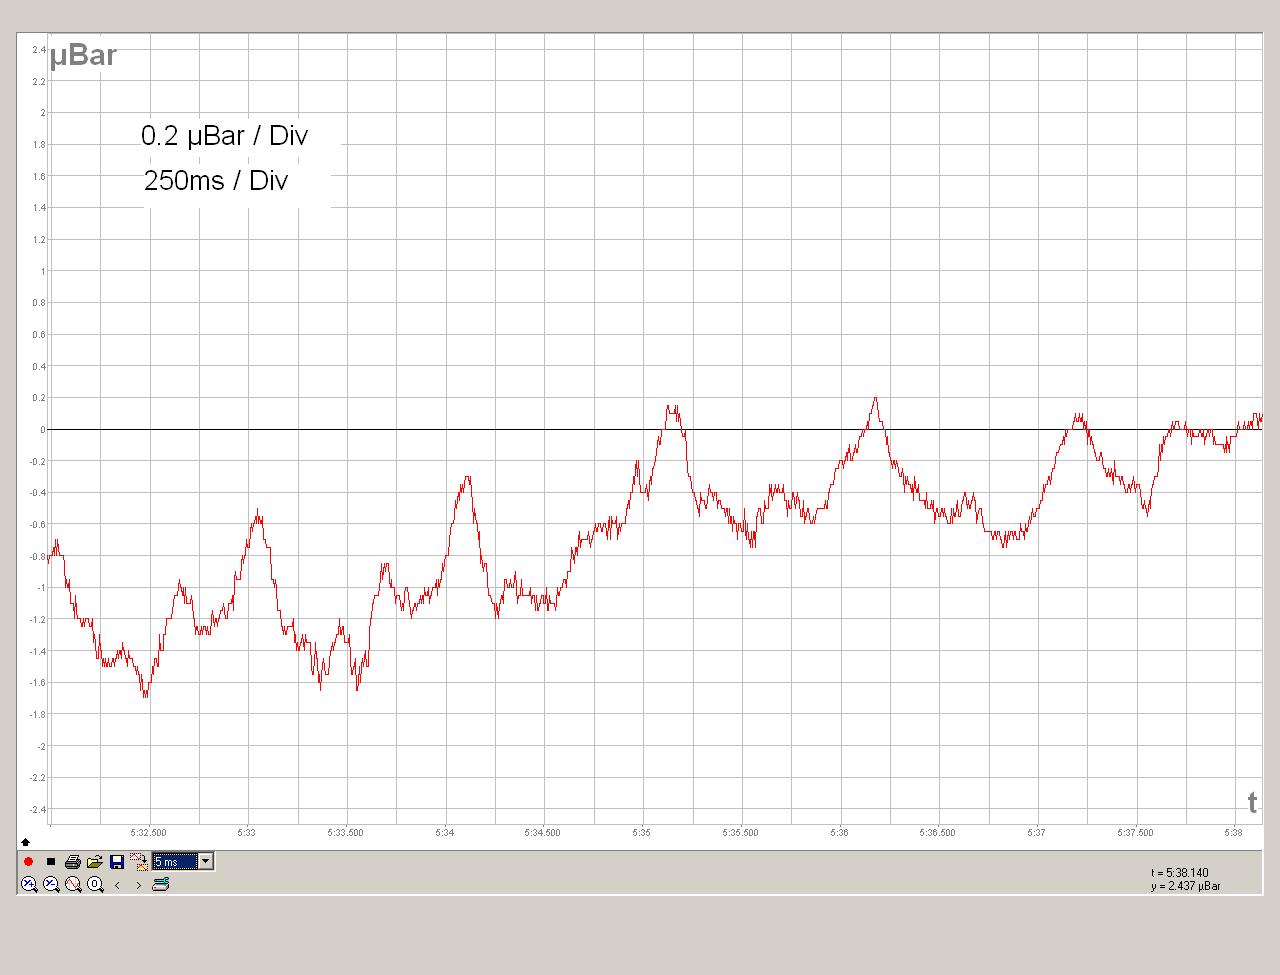
Task: Start recording with the red record button
Action: coord(29,862)
